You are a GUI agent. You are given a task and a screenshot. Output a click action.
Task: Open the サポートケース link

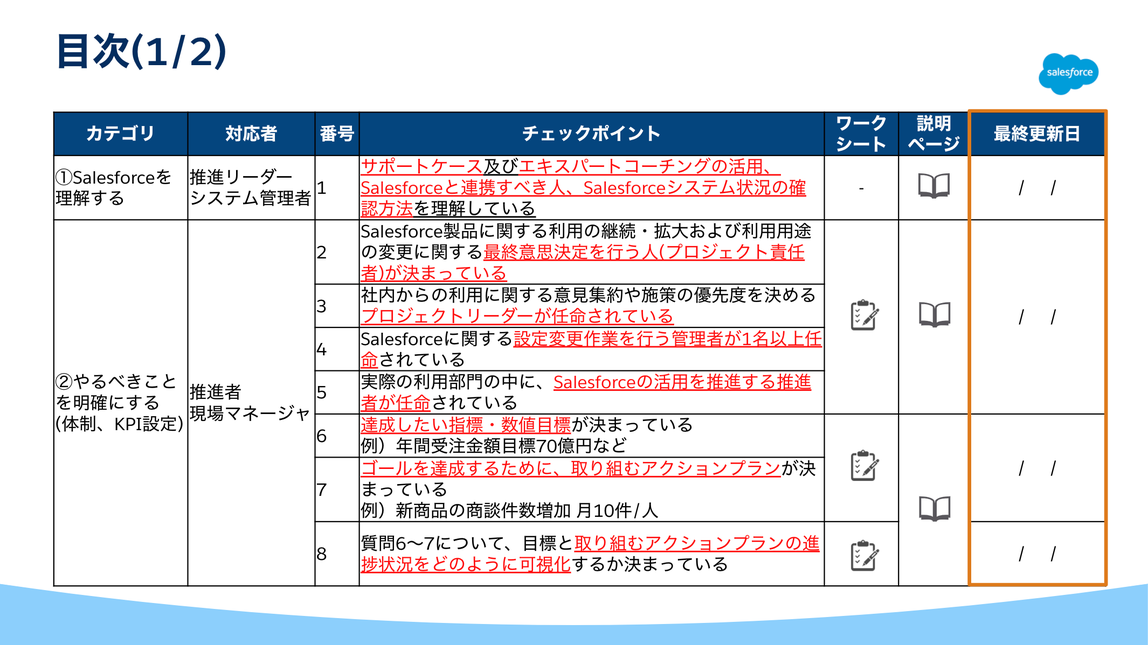(421, 166)
